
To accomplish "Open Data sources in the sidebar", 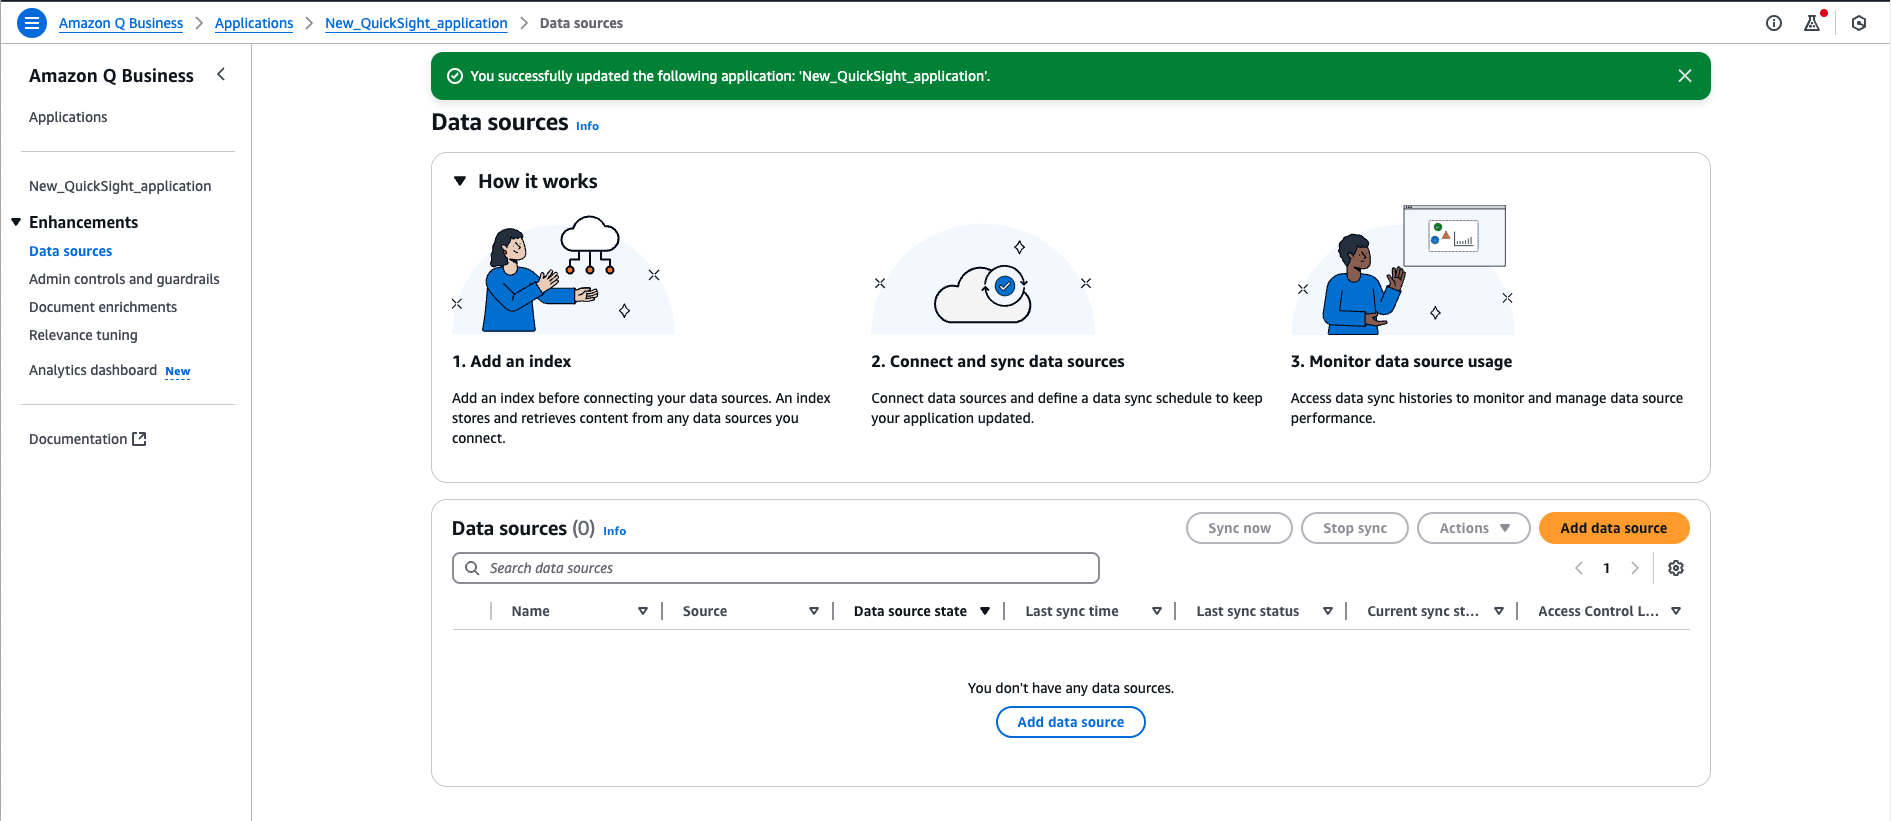I will (x=71, y=251).
